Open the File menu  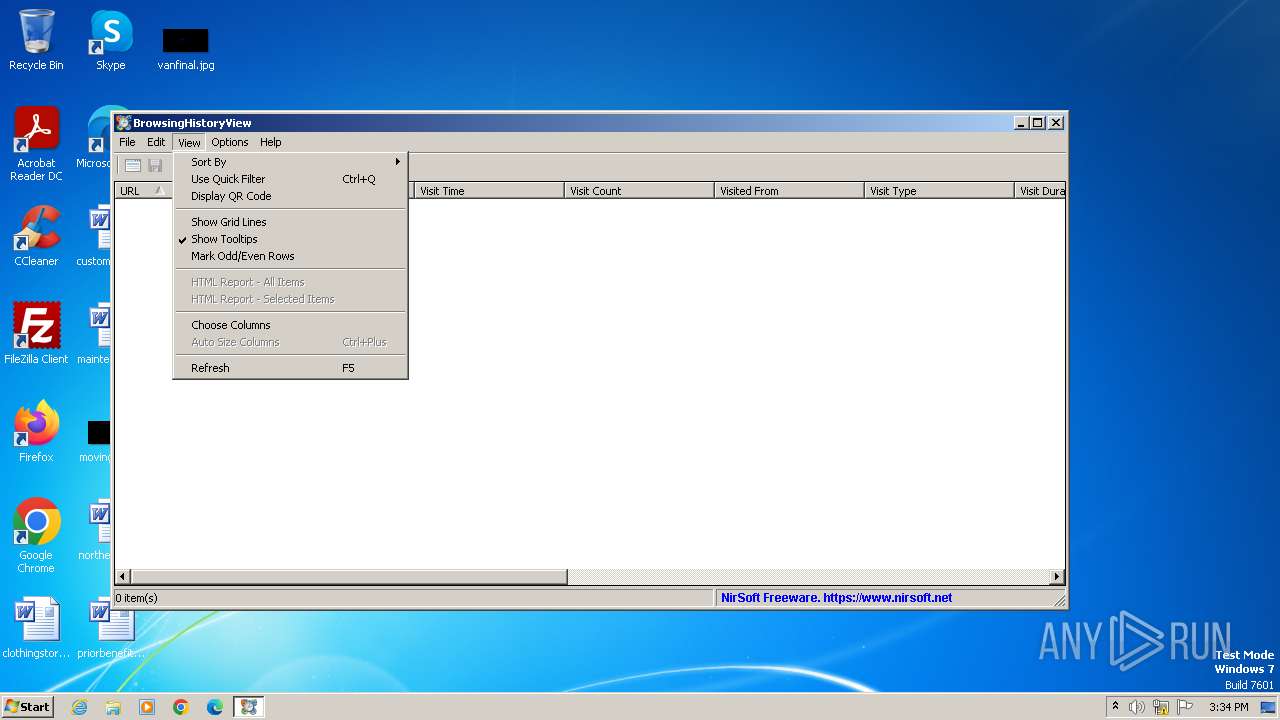pyautogui.click(x=127, y=142)
